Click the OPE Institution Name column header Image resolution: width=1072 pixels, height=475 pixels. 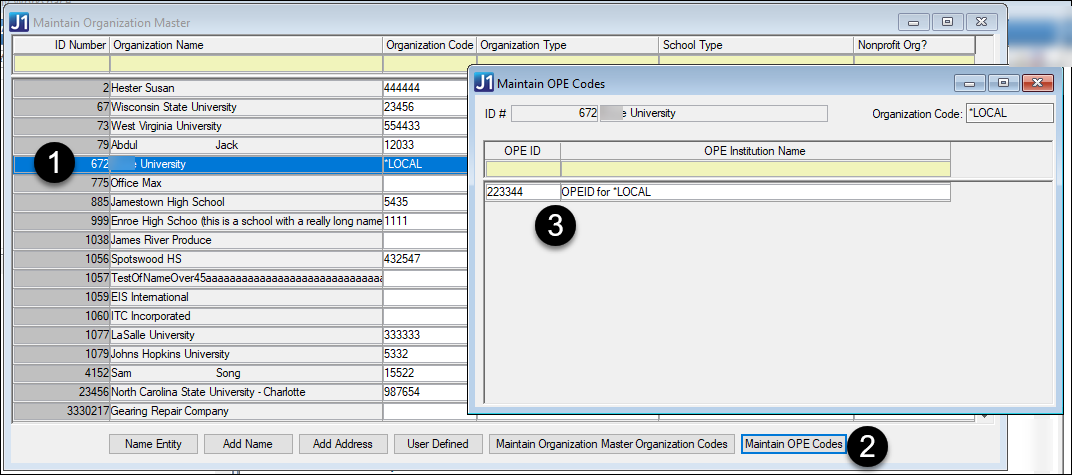point(754,151)
